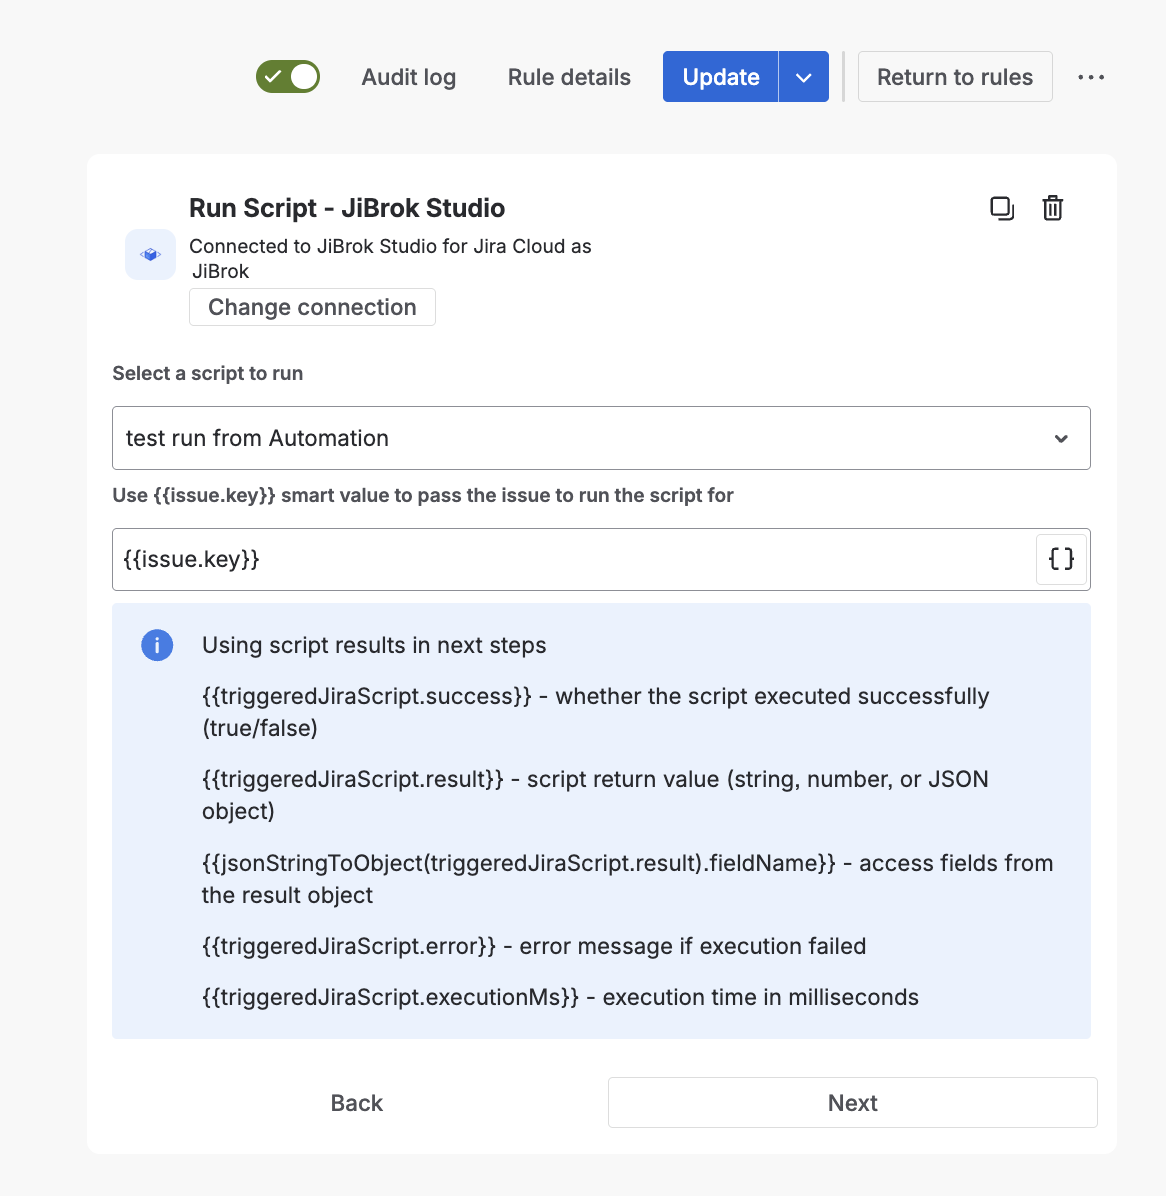Viewport: 1166px width, 1196px height.
Task: View the Rule details
Action: tap(568, 76)
